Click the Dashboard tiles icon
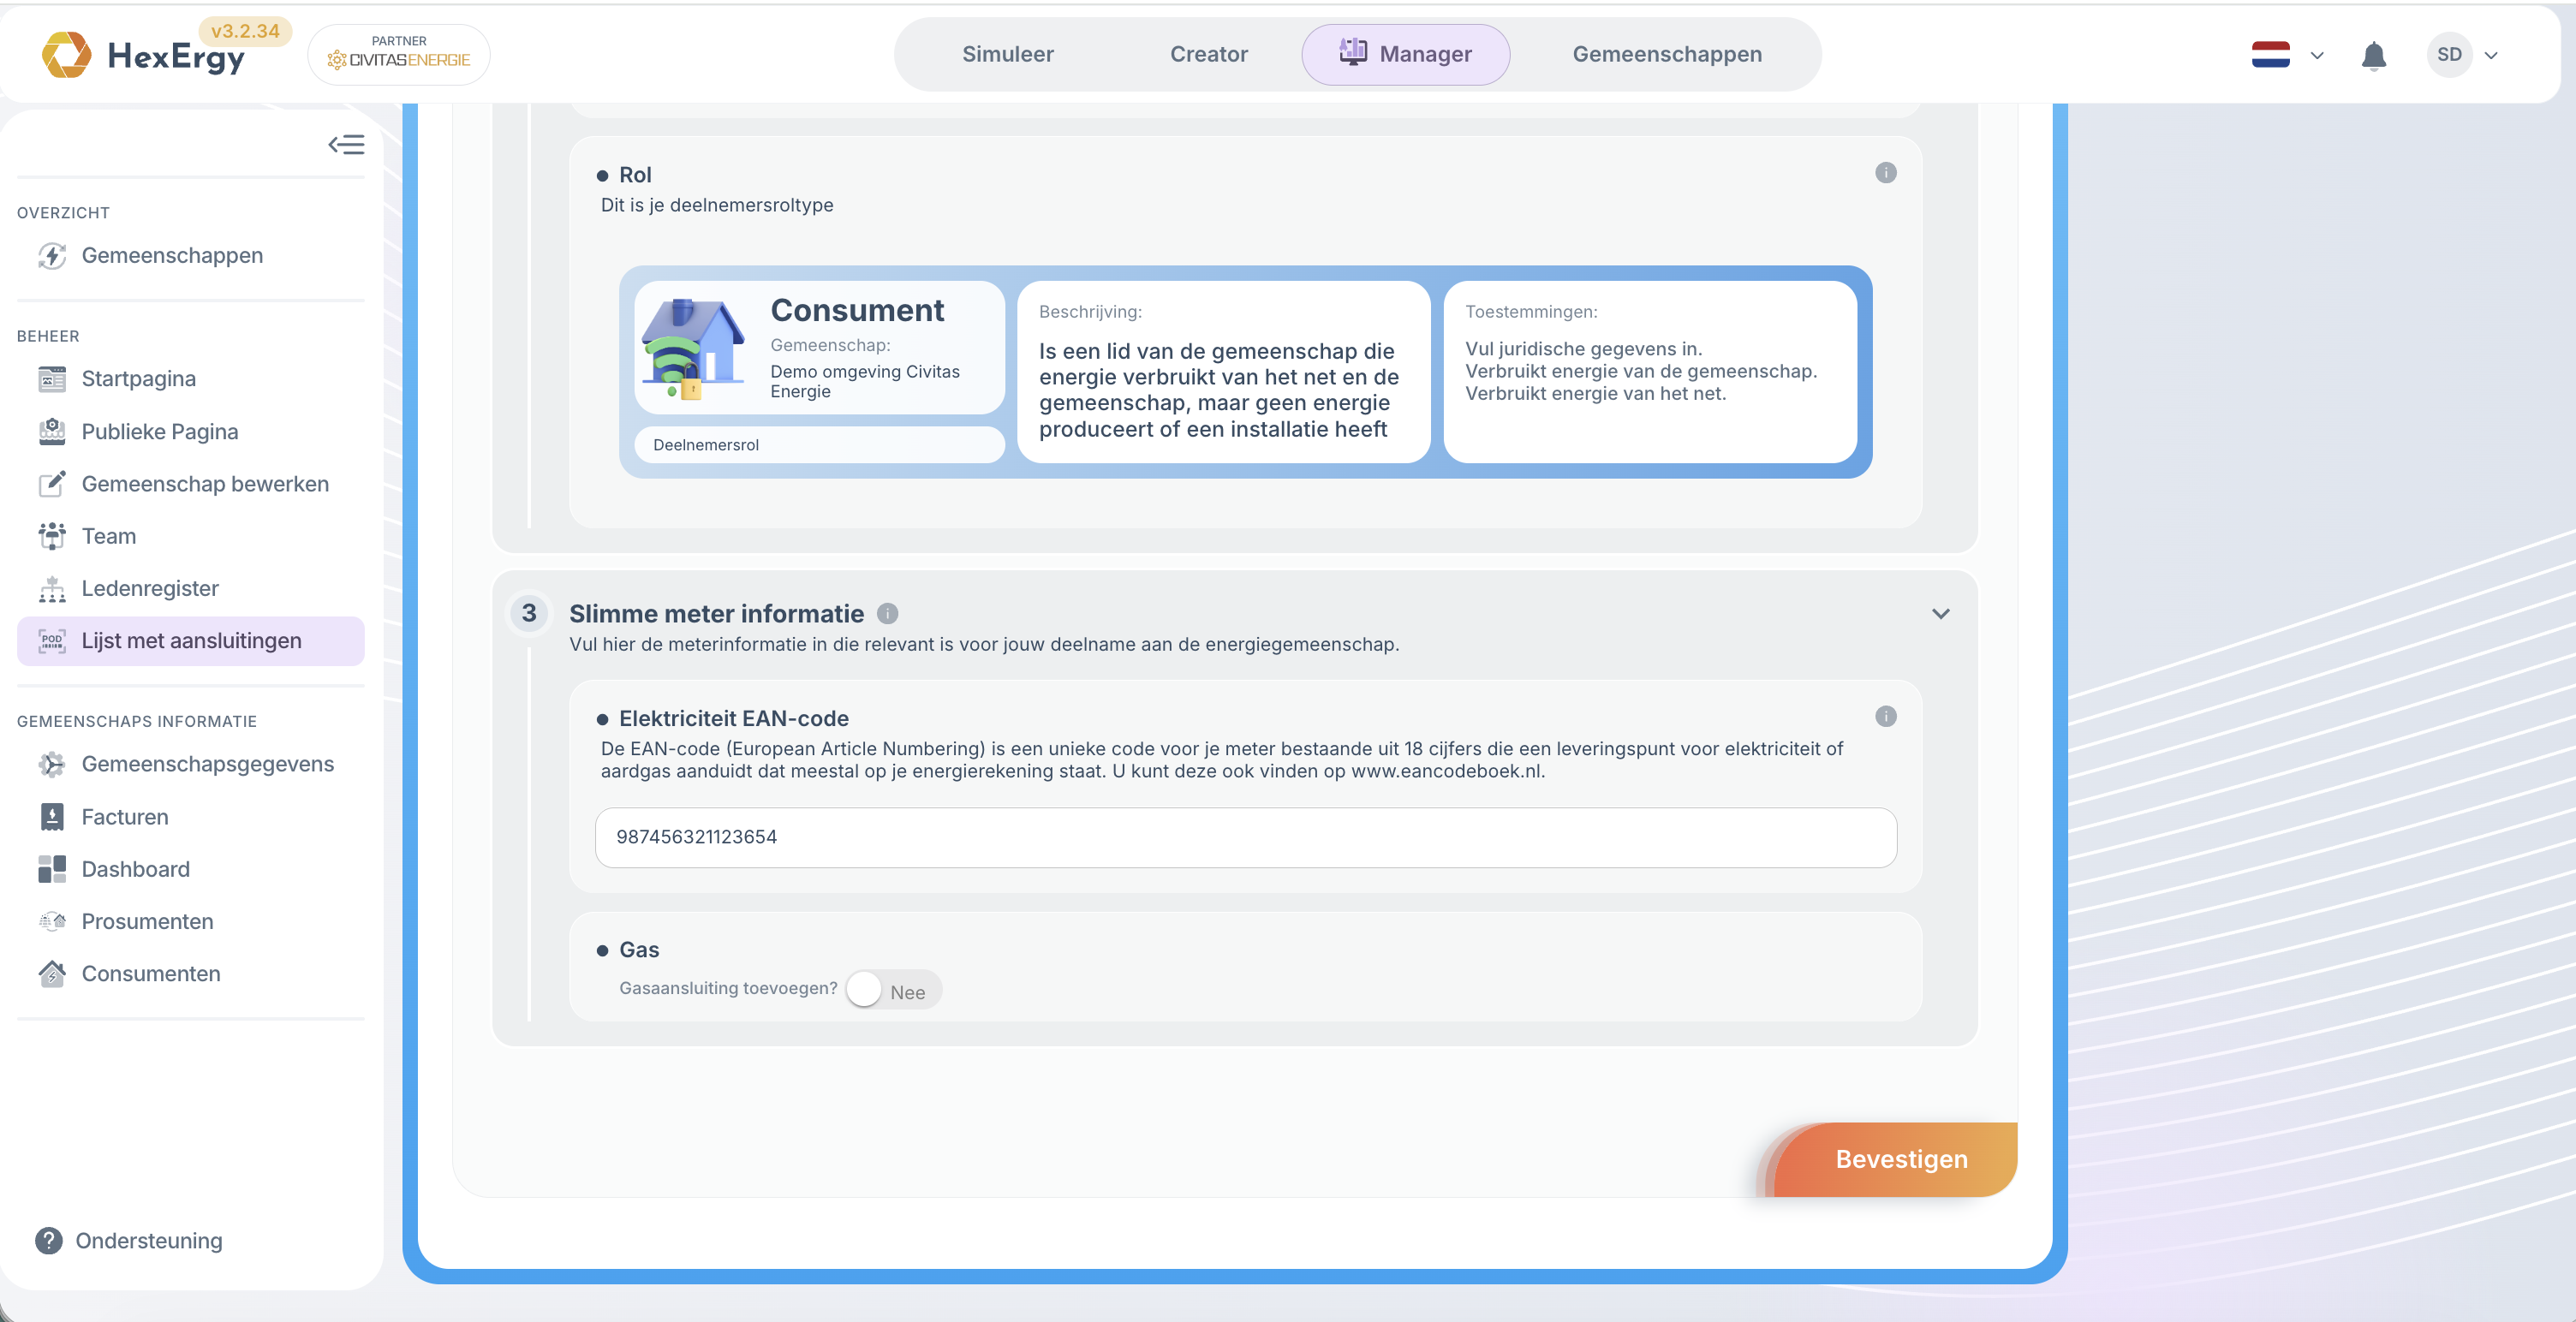 pos(52,869)
